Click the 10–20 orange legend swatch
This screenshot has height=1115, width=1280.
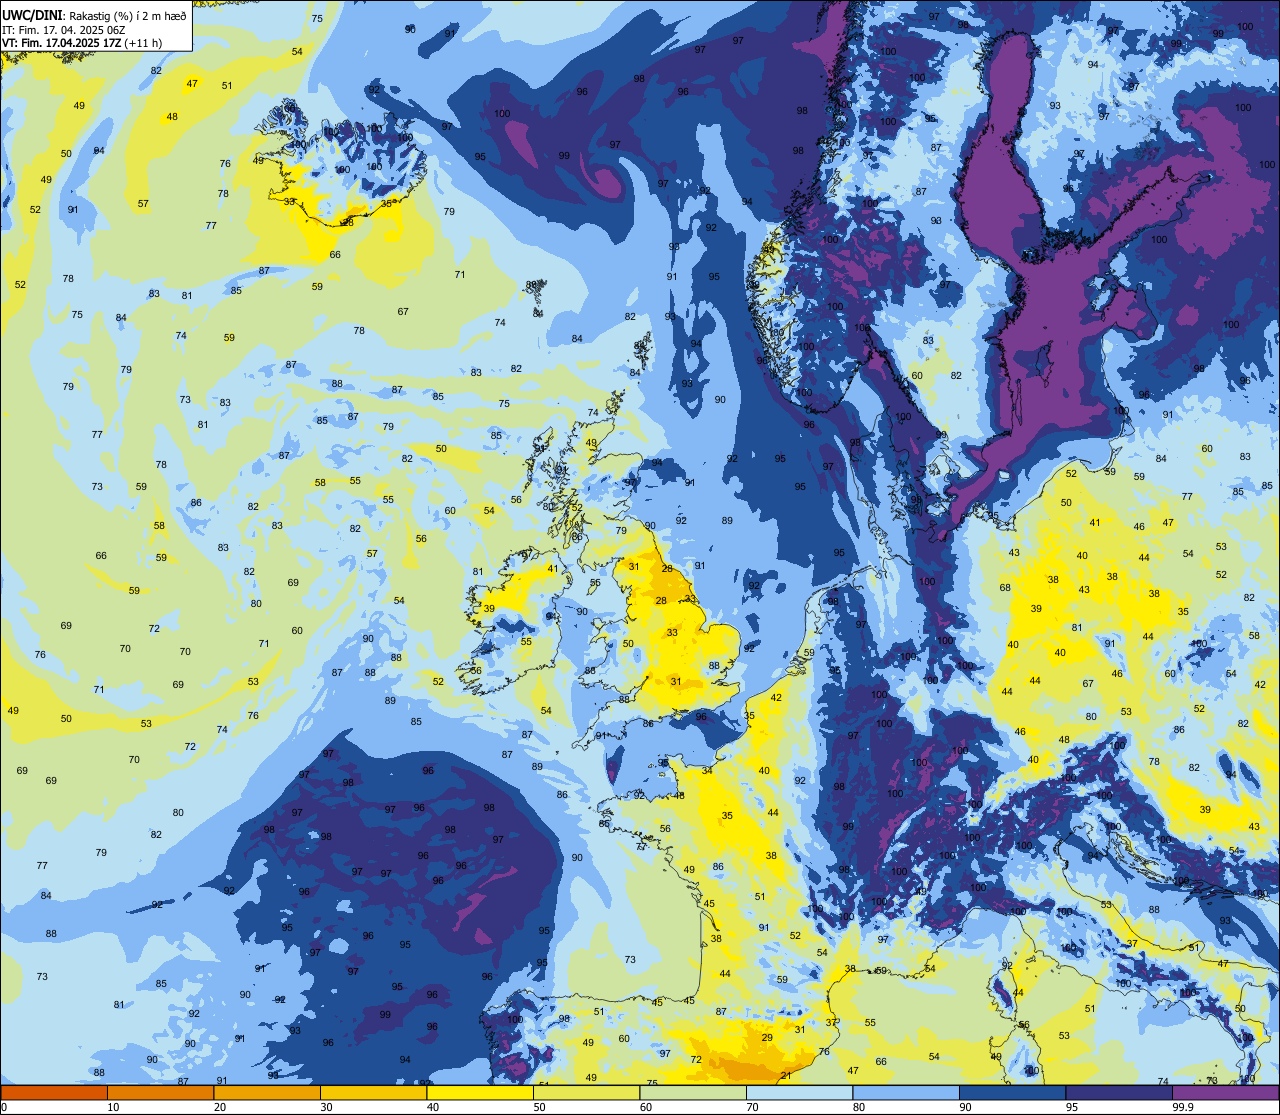(x=160, y=1092)
